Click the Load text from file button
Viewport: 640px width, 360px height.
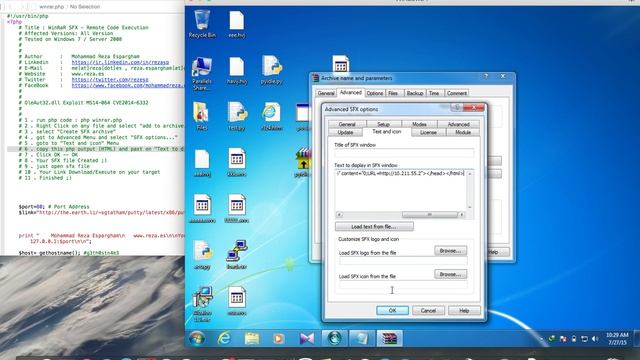click(374, 227)
